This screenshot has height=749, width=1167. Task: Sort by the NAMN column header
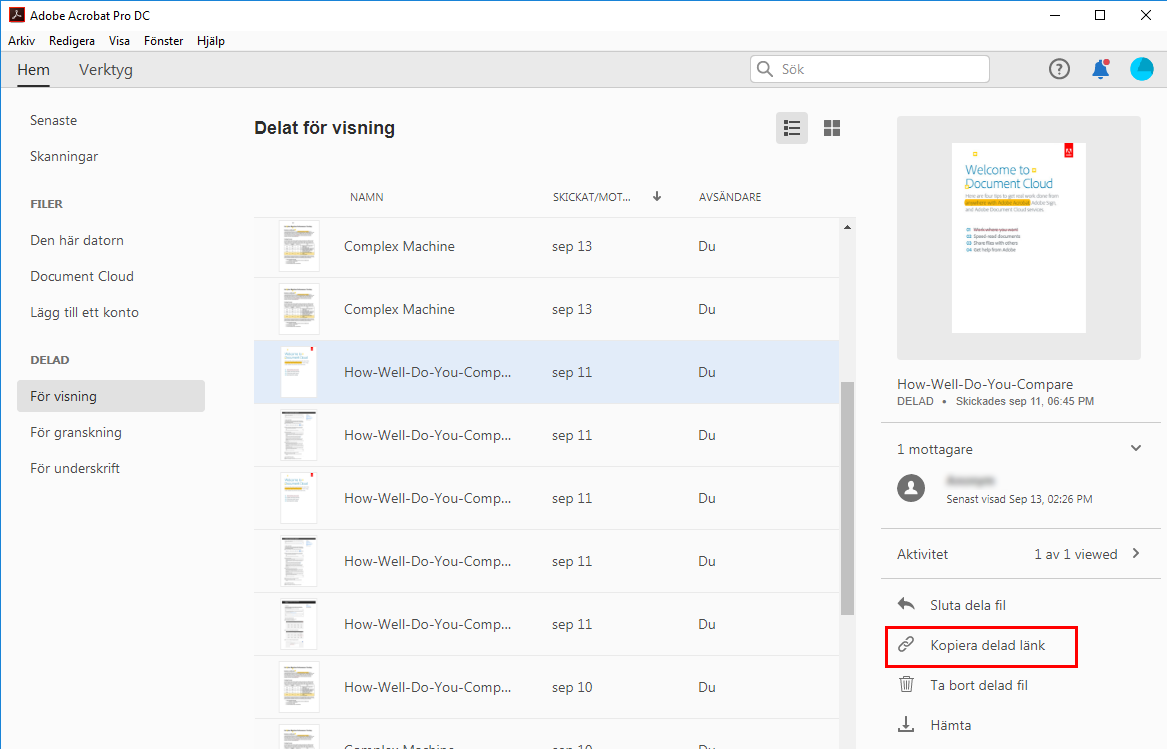(367, 197)
